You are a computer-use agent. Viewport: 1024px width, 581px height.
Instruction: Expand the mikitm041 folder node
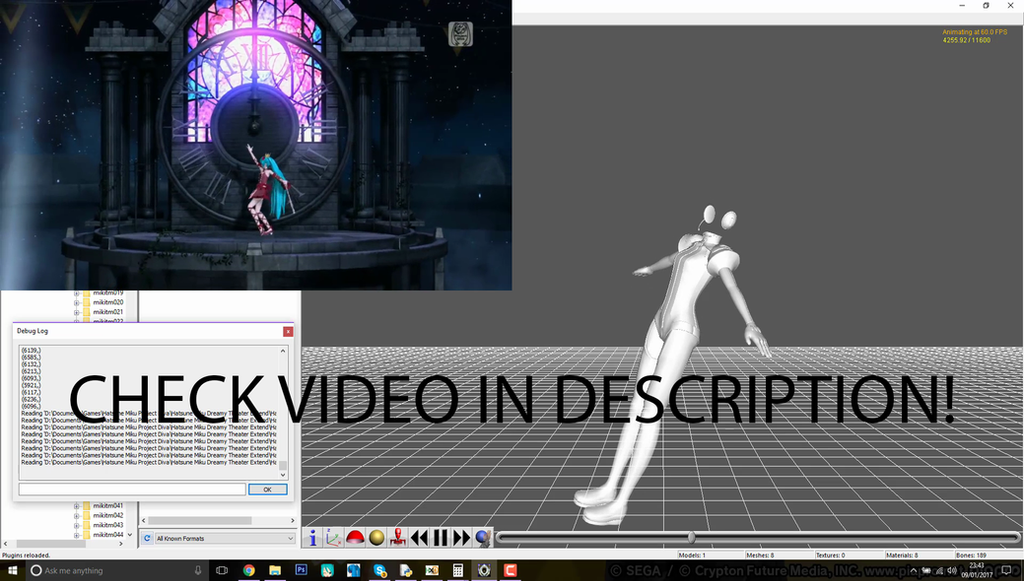pos(76,506)
